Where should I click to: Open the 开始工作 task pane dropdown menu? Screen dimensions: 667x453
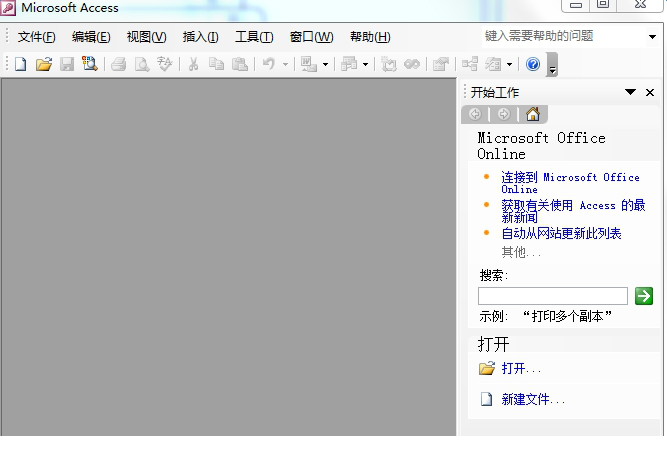(x=630, y=92)
